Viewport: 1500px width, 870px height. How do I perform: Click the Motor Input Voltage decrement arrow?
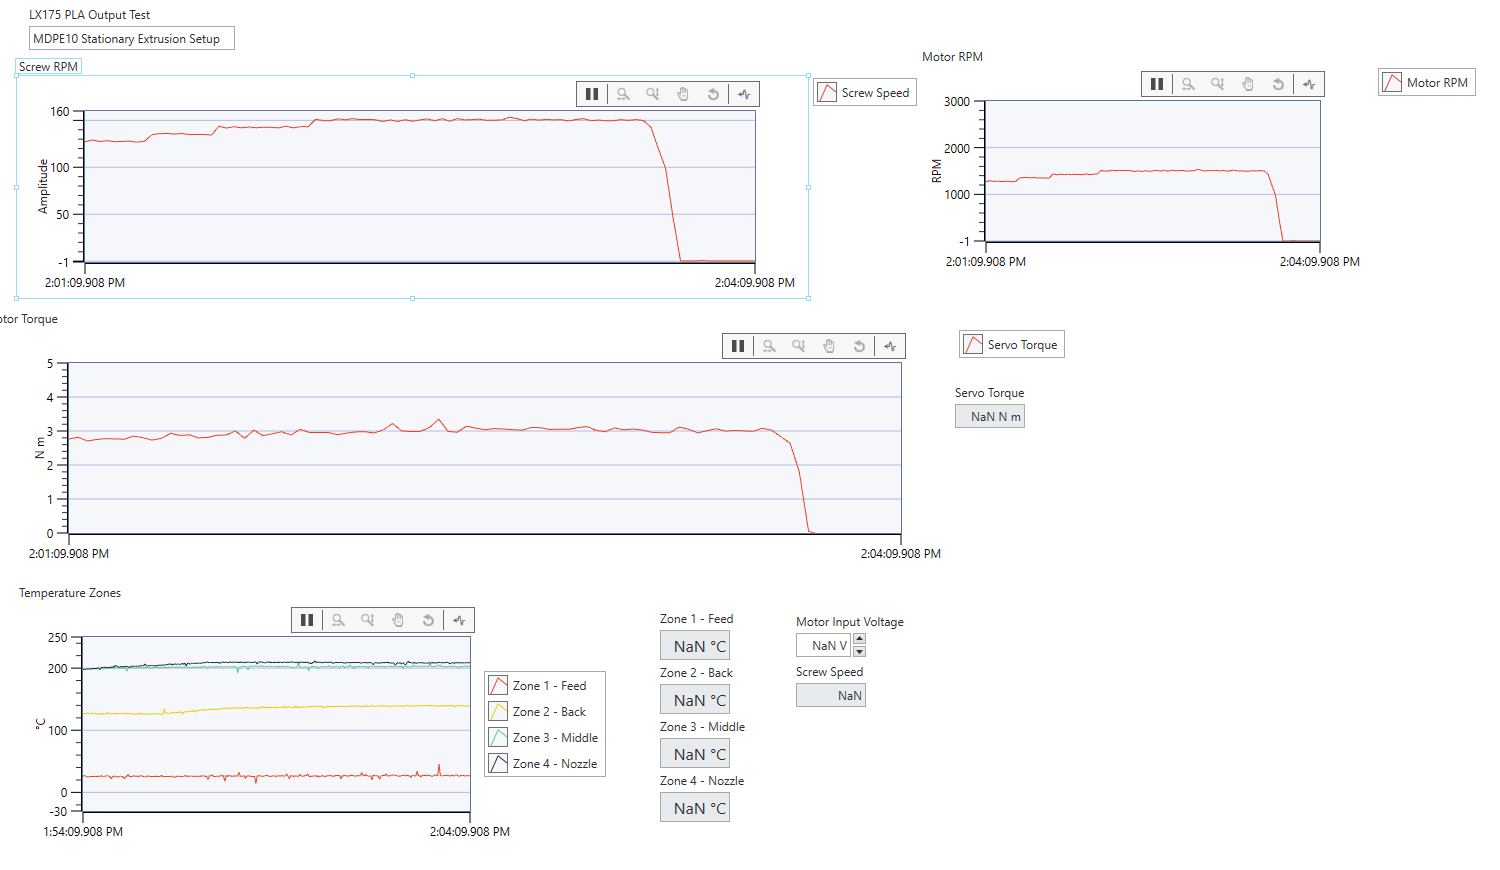[859, 650]
